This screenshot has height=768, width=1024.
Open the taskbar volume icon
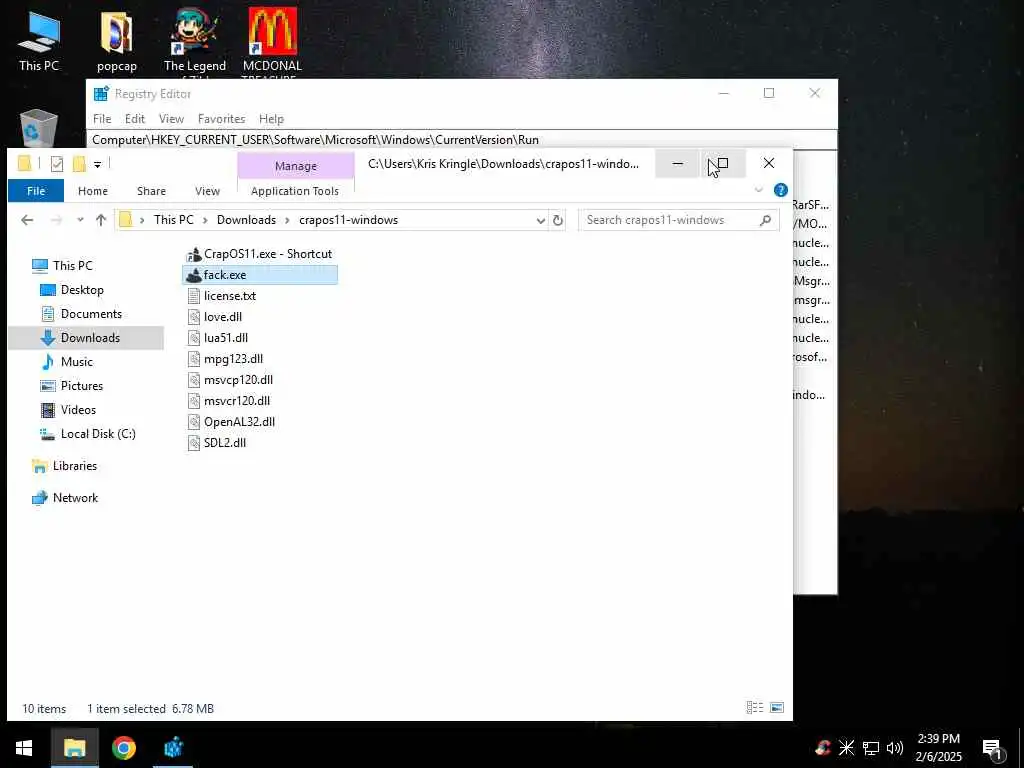(895, 748)
